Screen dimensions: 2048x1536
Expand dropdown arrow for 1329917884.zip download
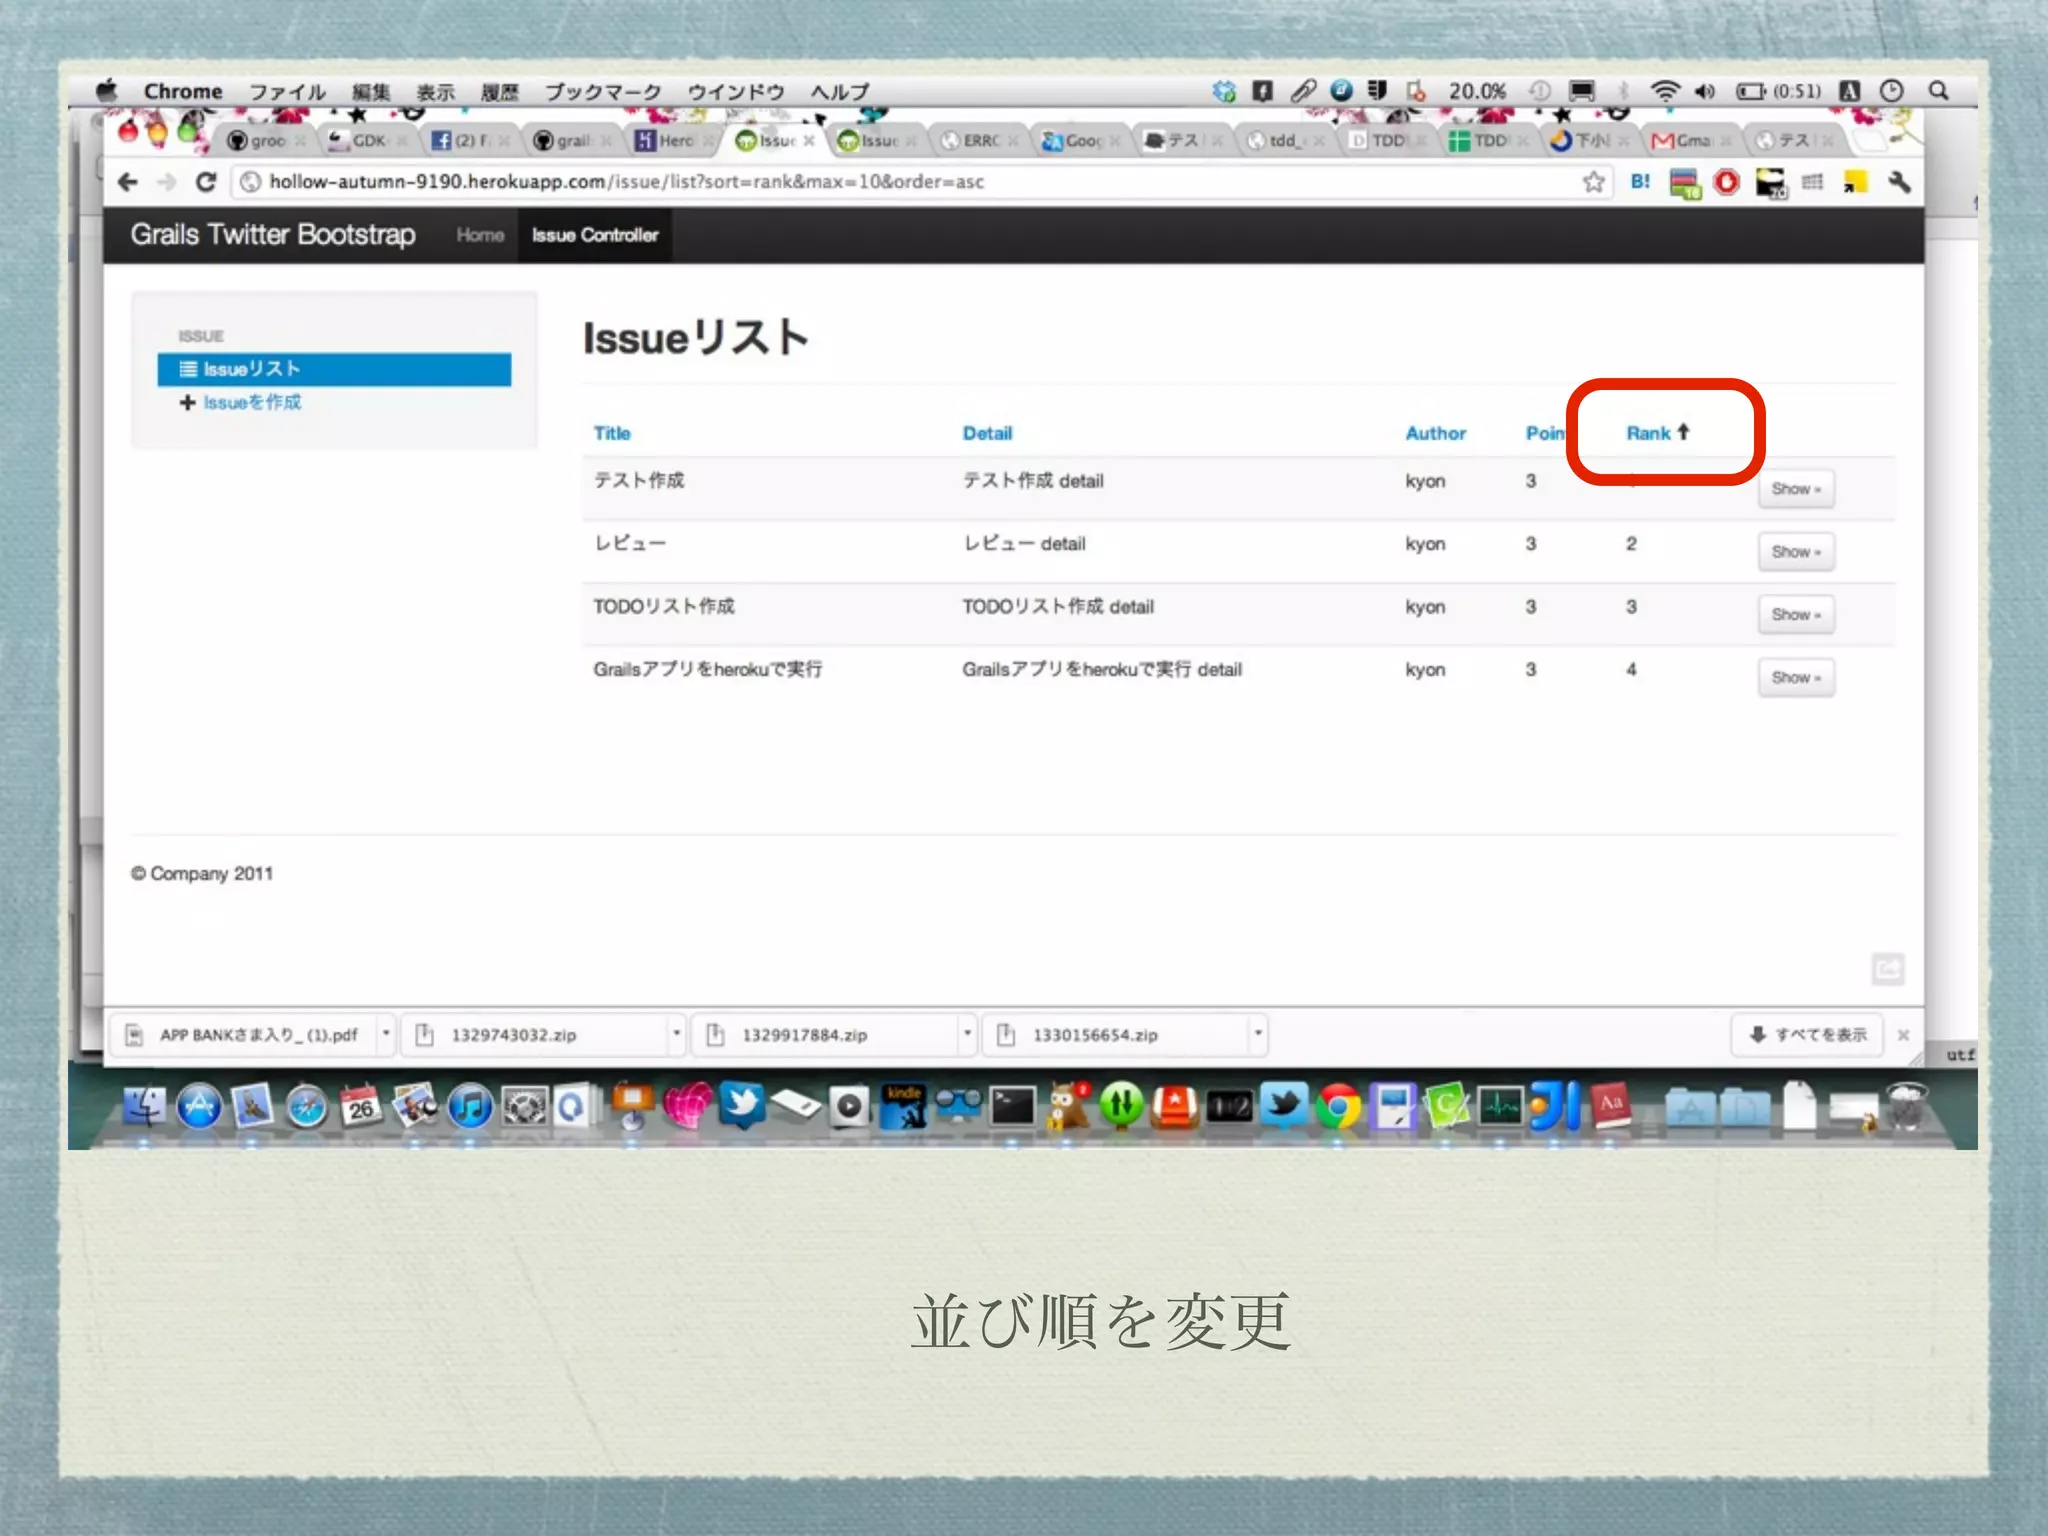tap(967, 1034)
